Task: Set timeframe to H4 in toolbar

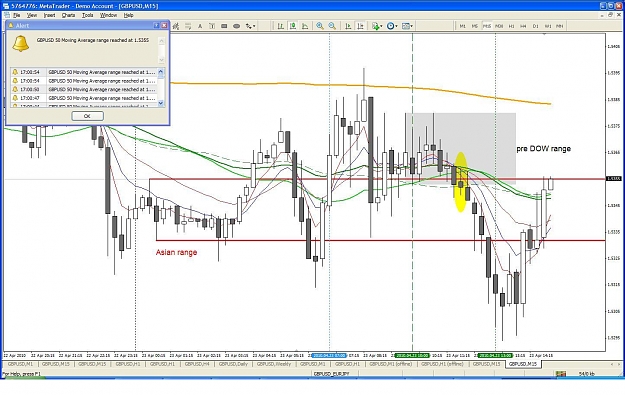Action: point(523,26)
